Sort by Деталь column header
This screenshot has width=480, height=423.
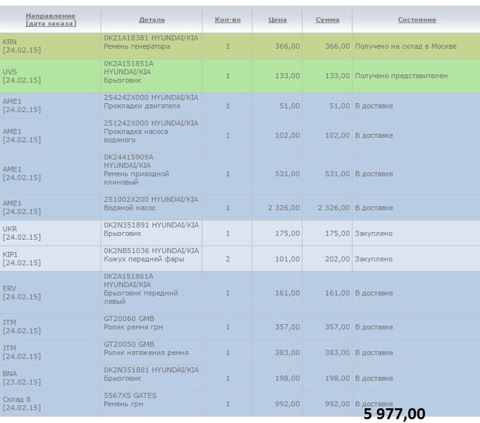(x=152, y=20)
